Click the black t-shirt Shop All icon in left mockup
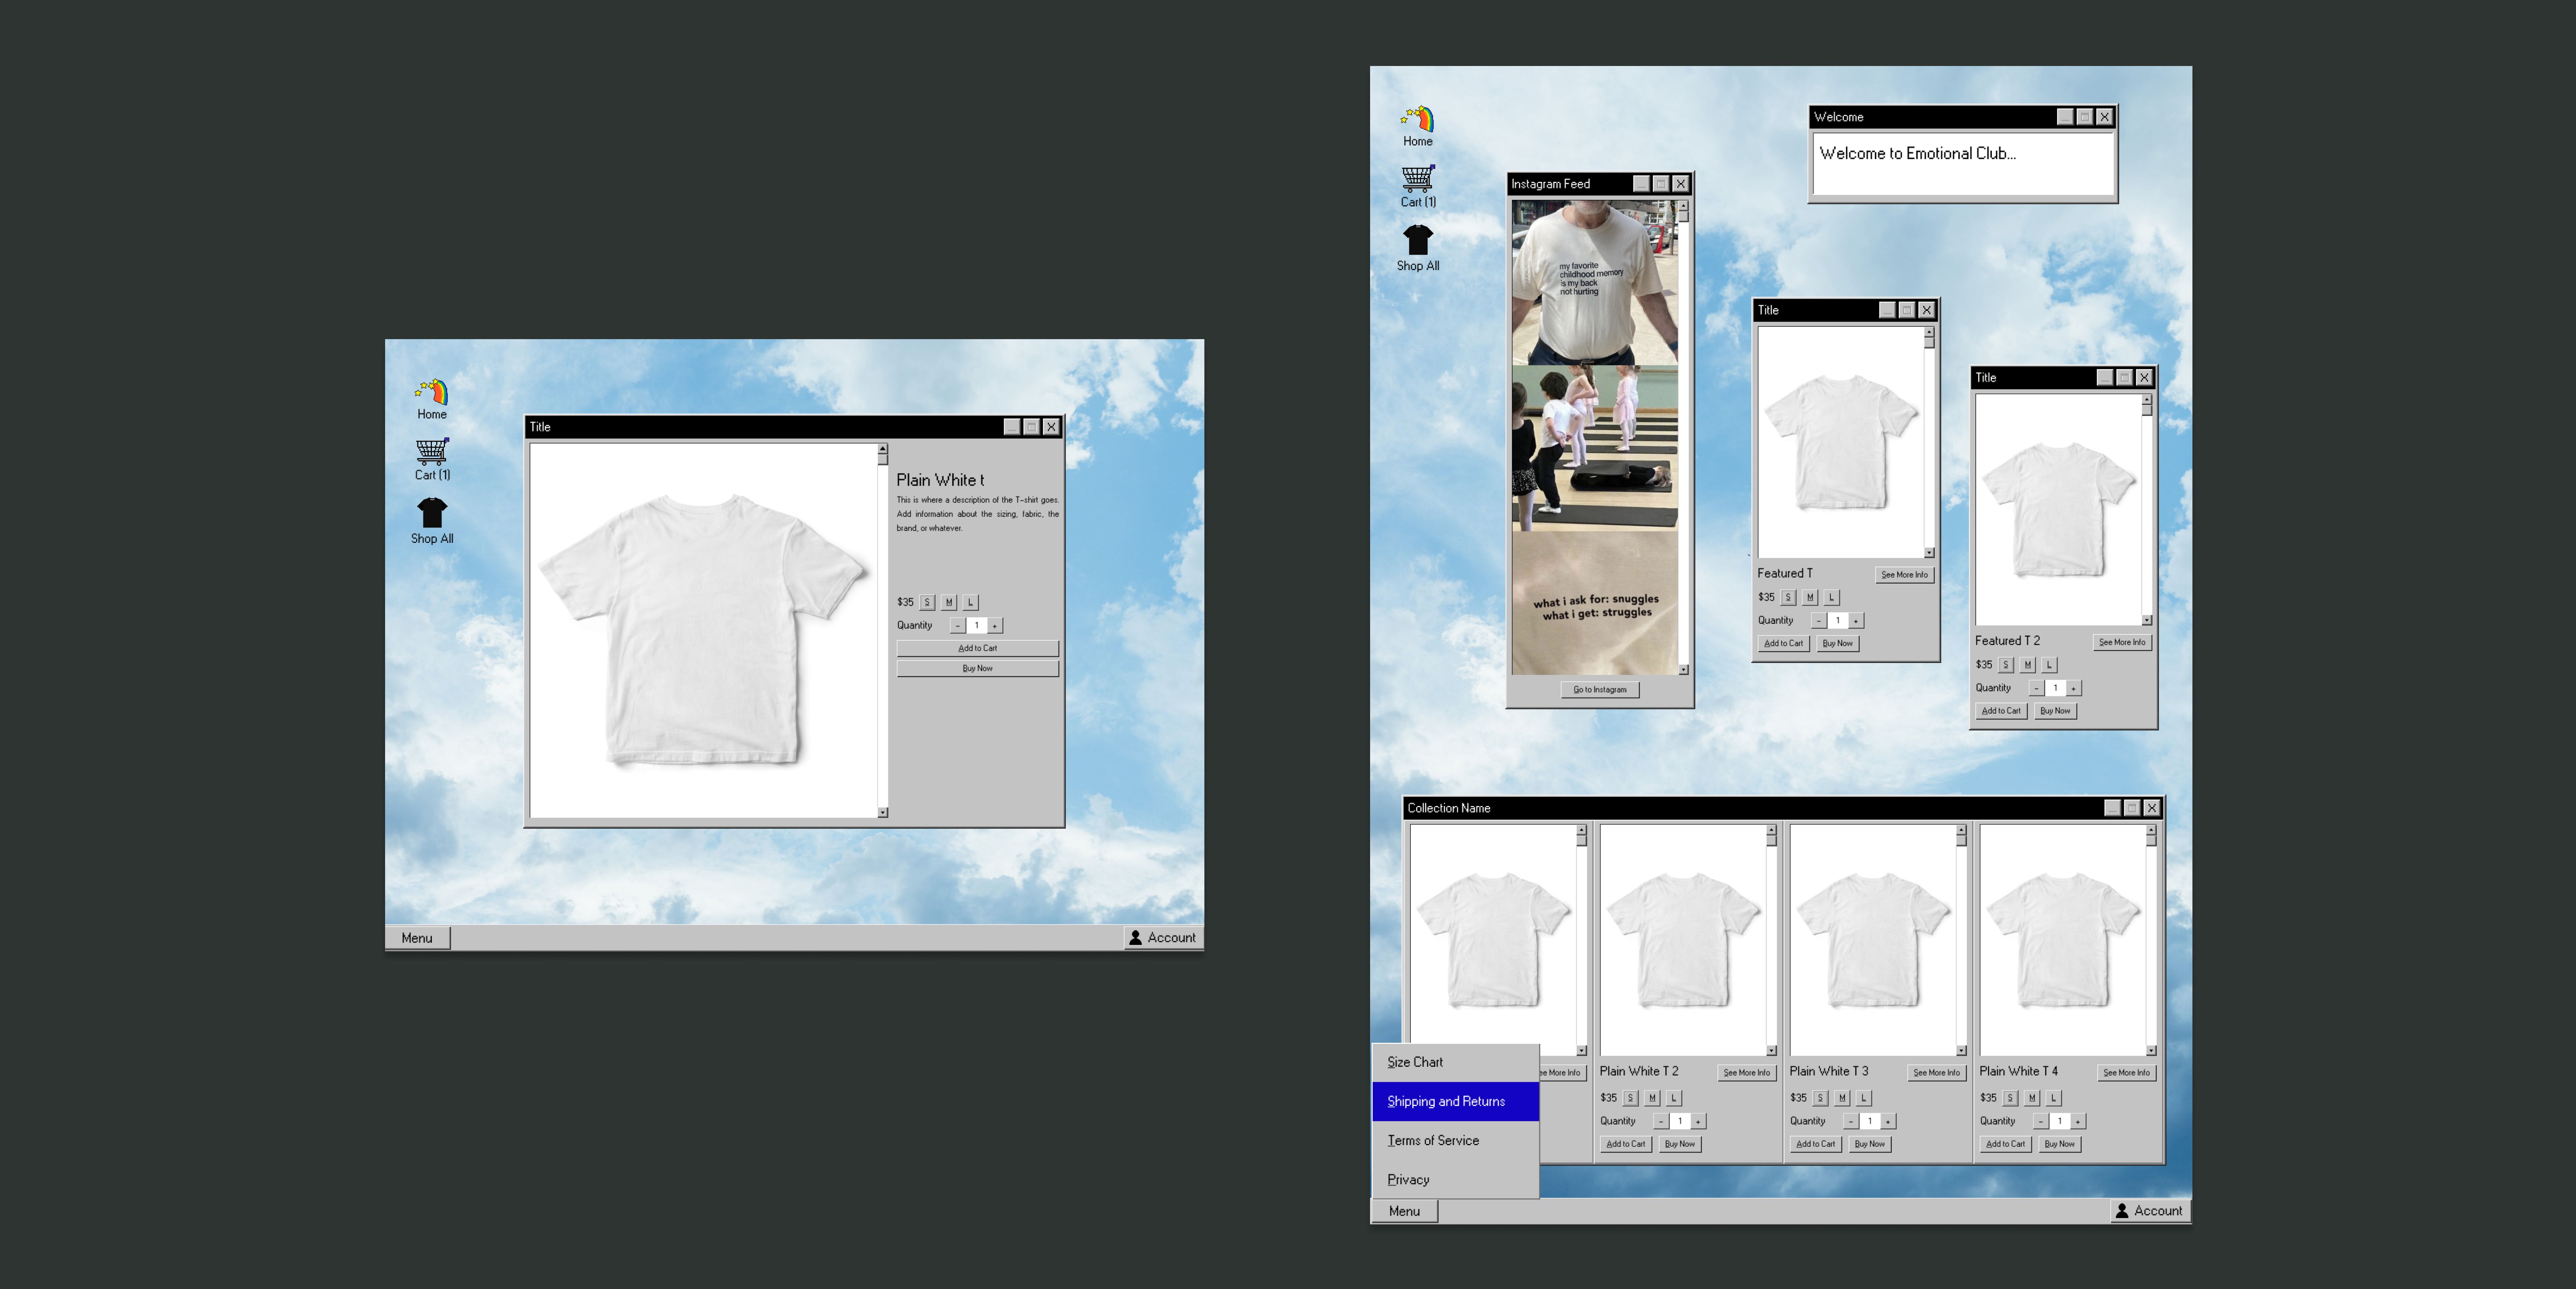The width and height of the screenshot is (2576, 1289). tap(432, 513)
